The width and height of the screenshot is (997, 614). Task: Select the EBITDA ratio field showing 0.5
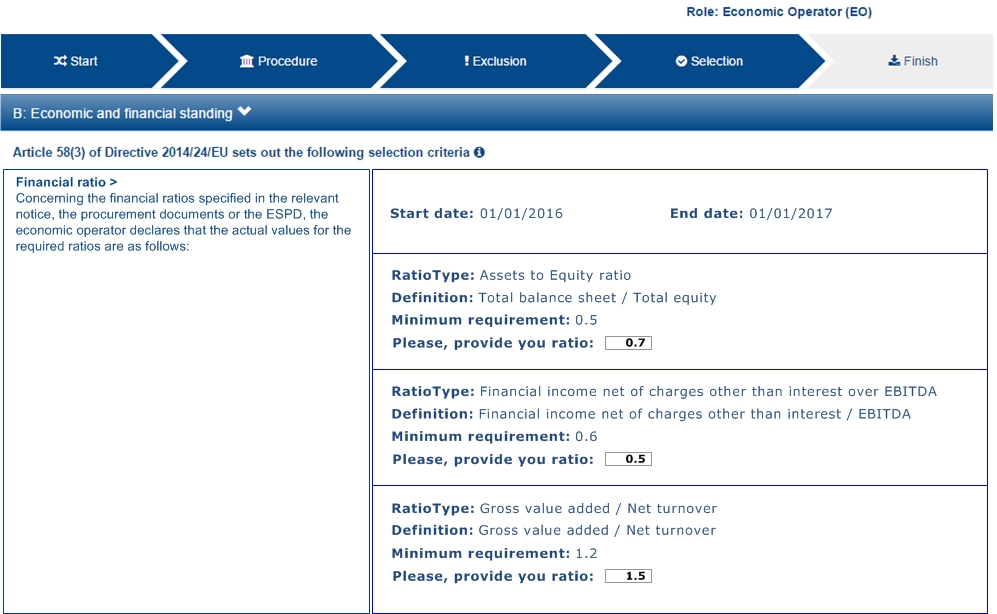(628, 459)
